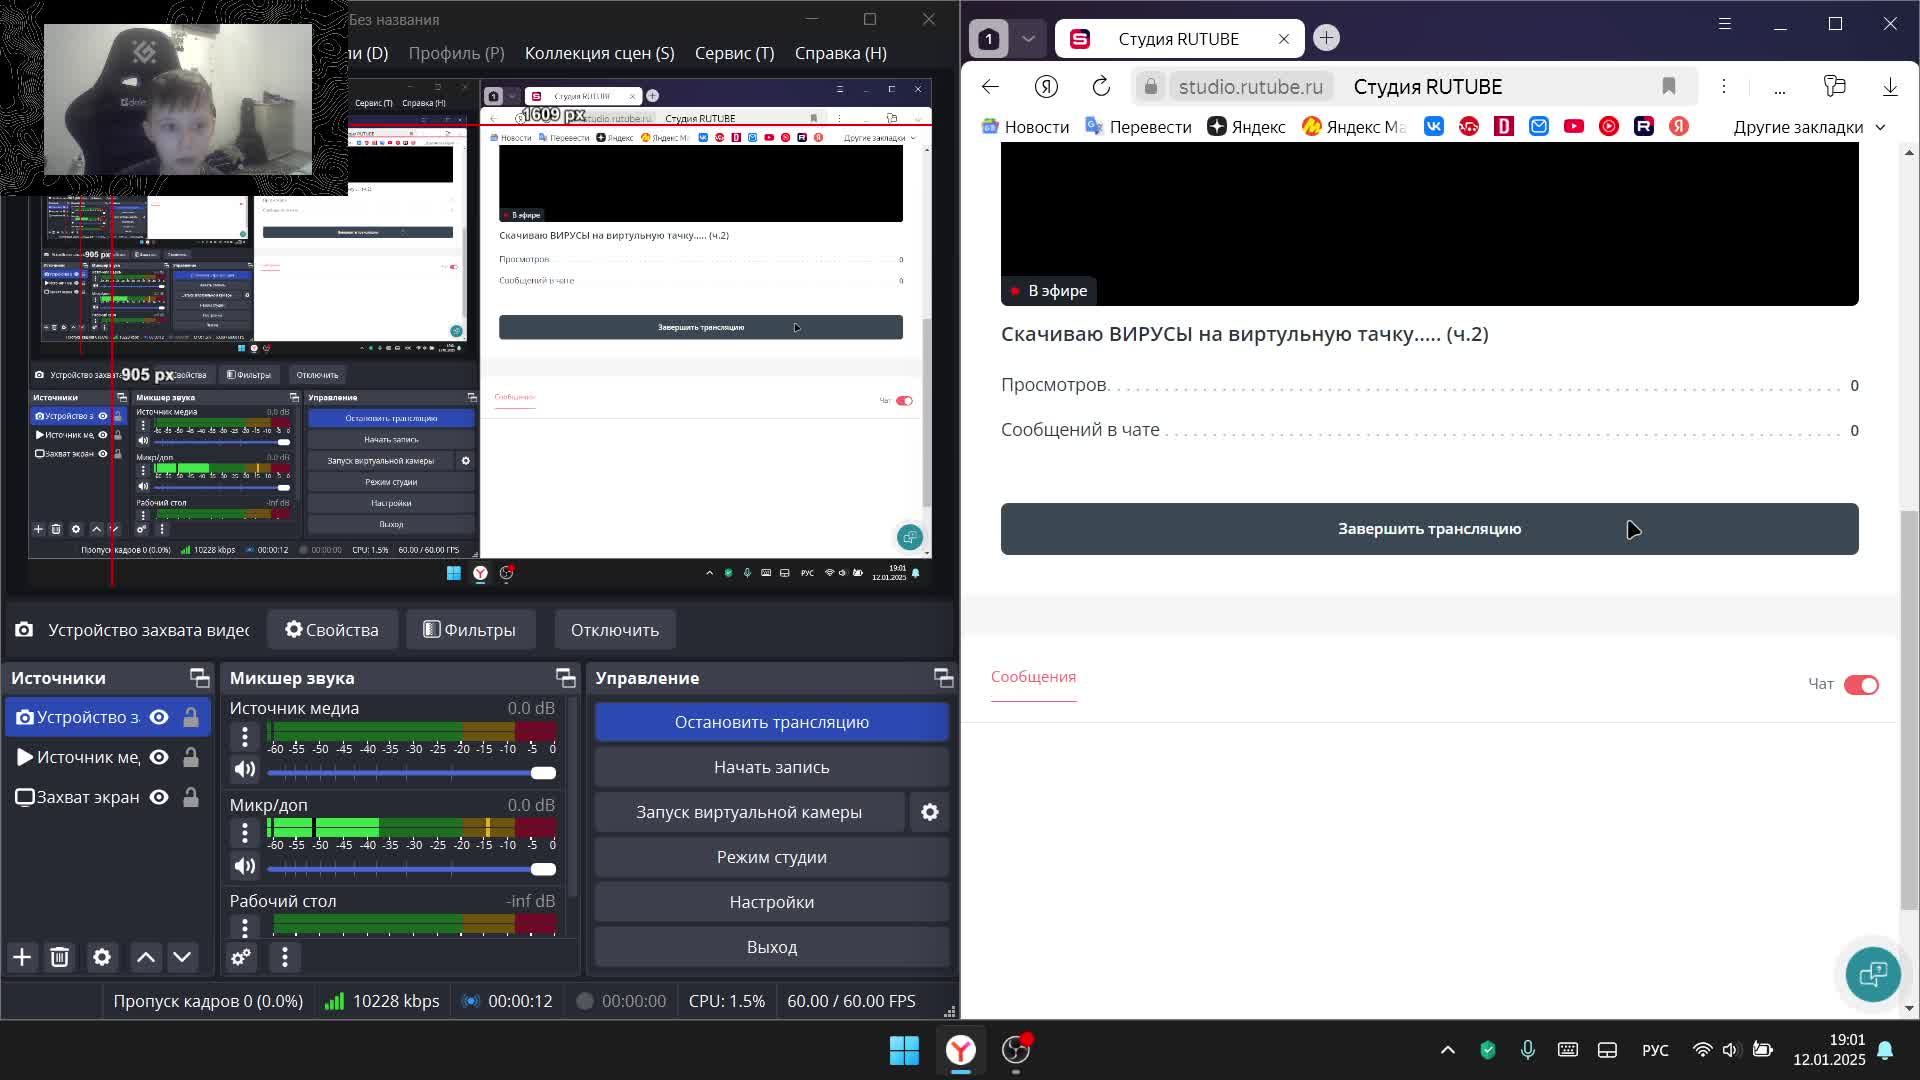
Task: Switch to Студия RUTUBE browser tab
Action: tap(1179, 39)
